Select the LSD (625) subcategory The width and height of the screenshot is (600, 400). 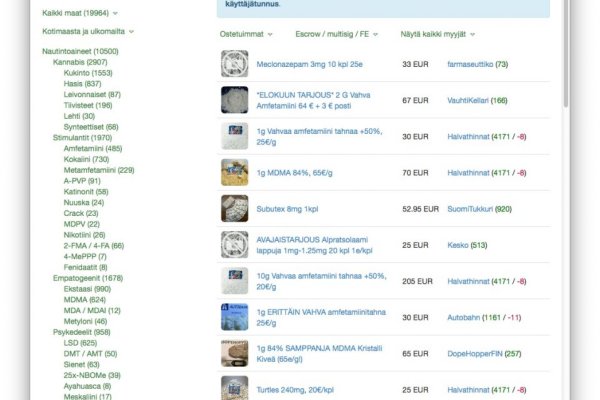[x=80, y=343]
